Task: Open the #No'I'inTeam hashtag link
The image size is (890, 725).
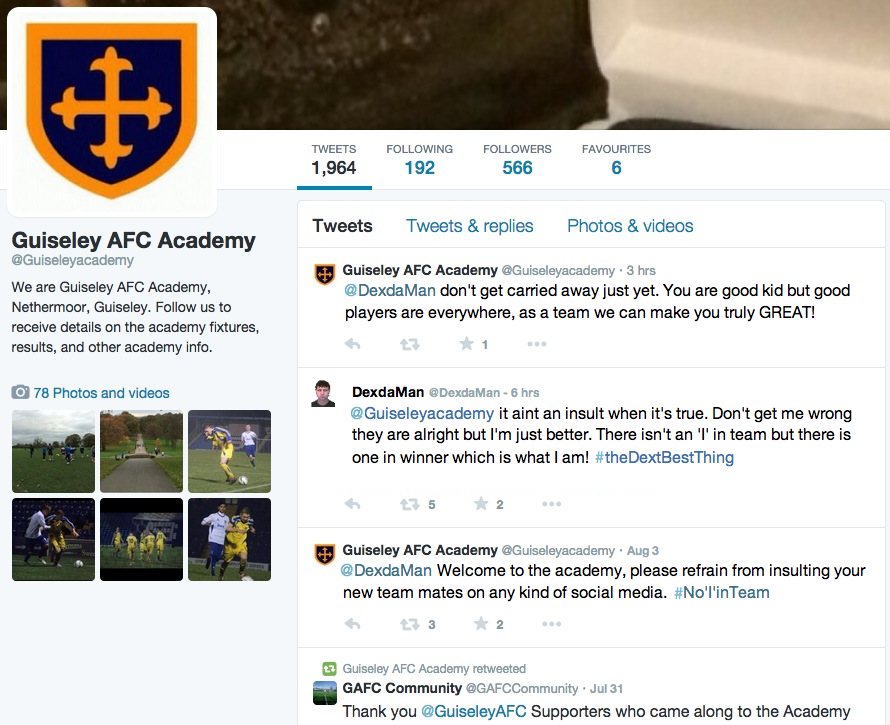Action: click(721, 593)
